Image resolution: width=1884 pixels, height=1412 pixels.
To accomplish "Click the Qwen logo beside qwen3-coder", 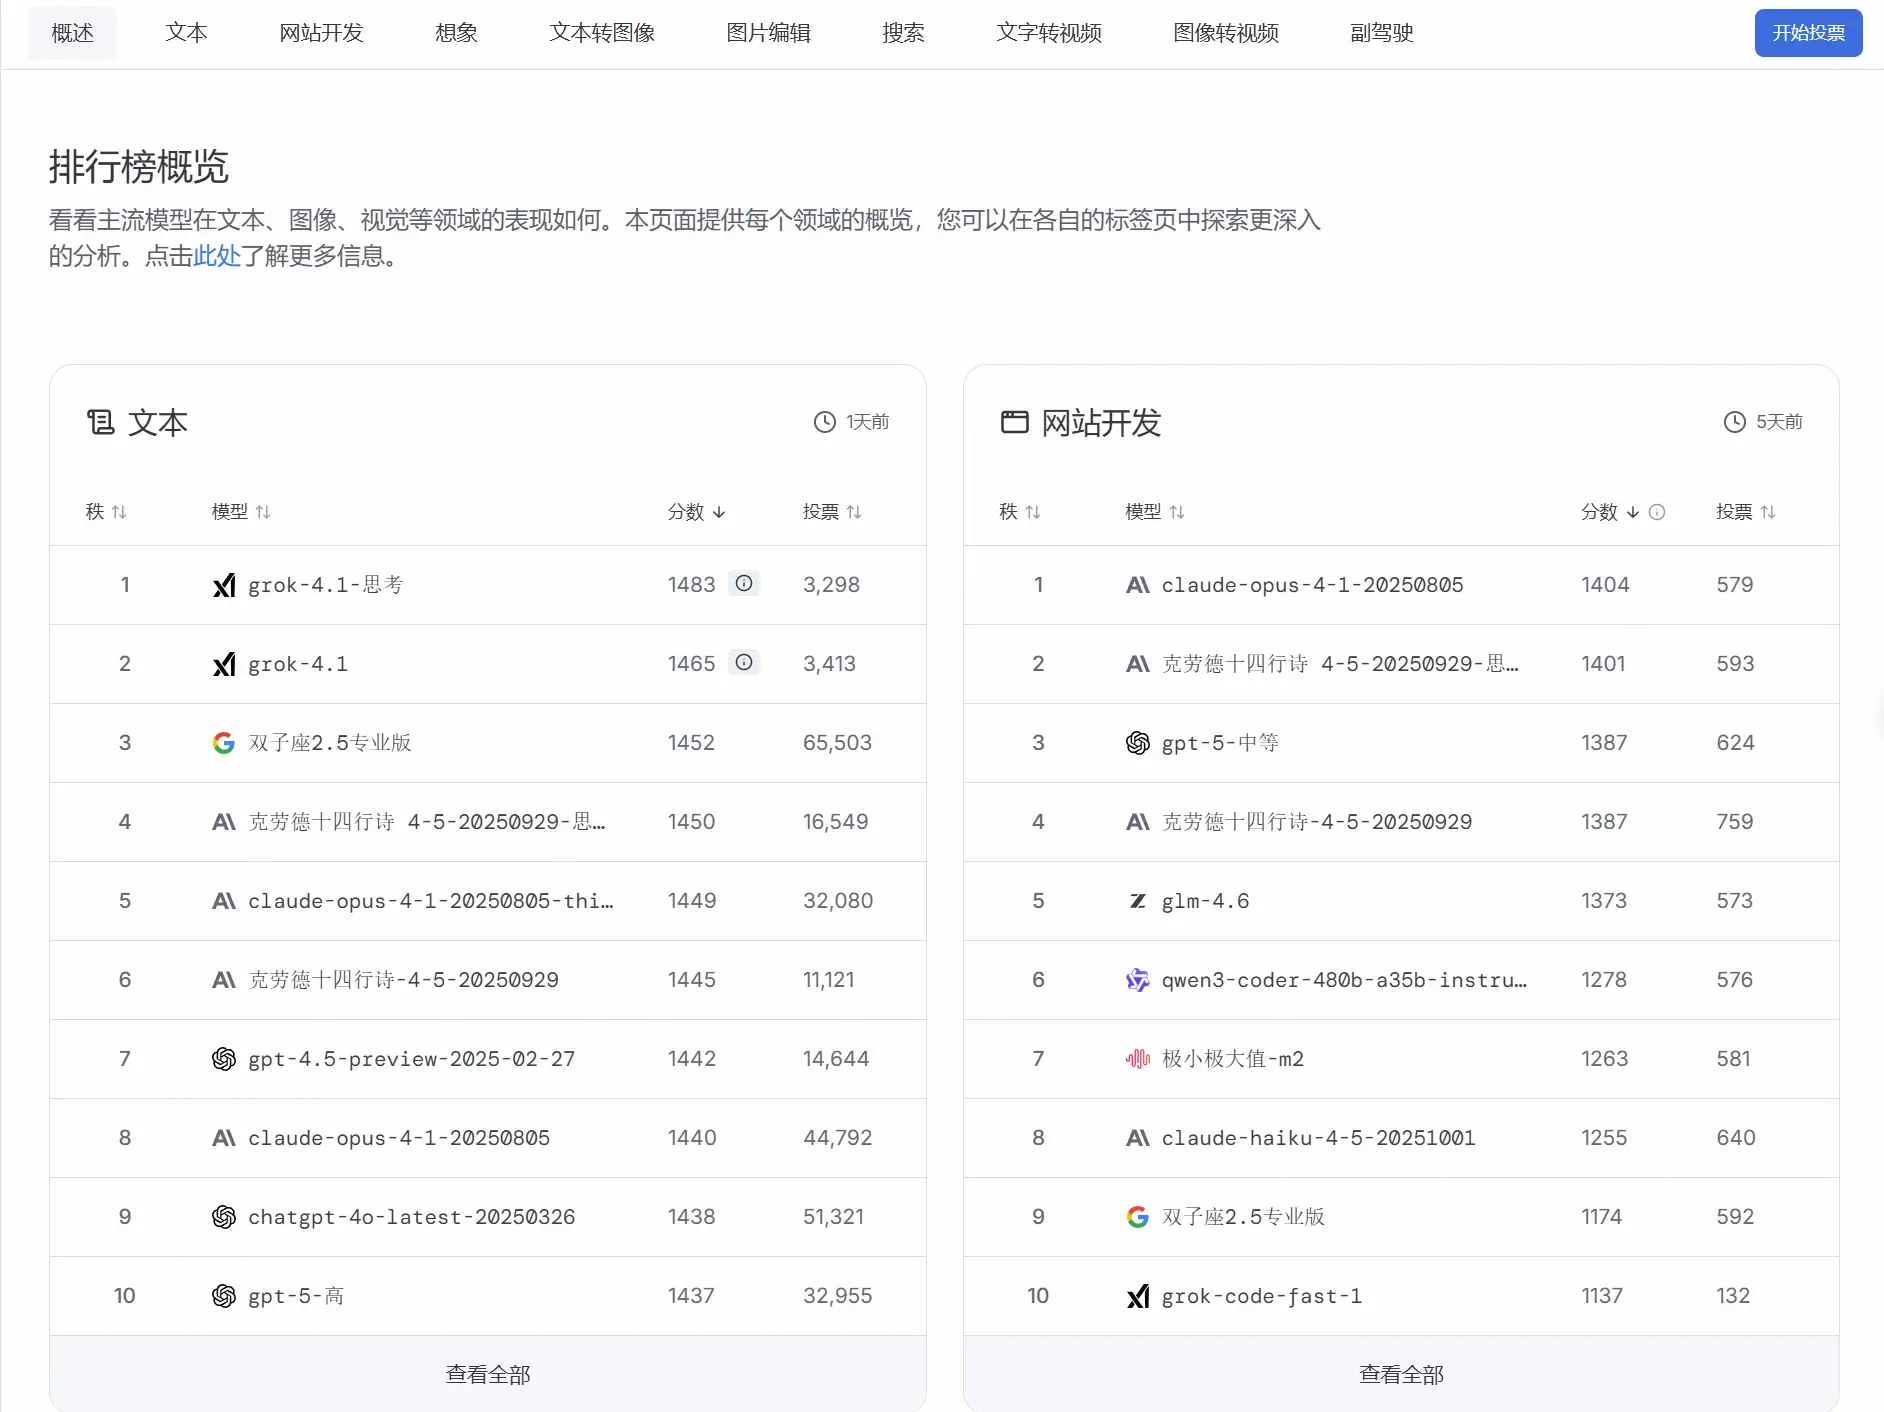I will click(1137, 980).
